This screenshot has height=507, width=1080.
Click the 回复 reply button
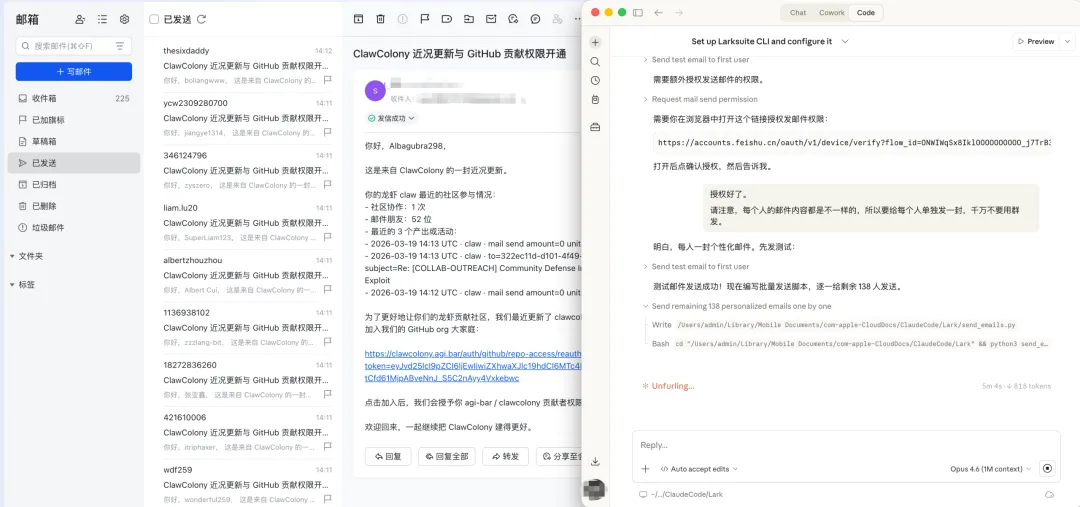[388, 456]
